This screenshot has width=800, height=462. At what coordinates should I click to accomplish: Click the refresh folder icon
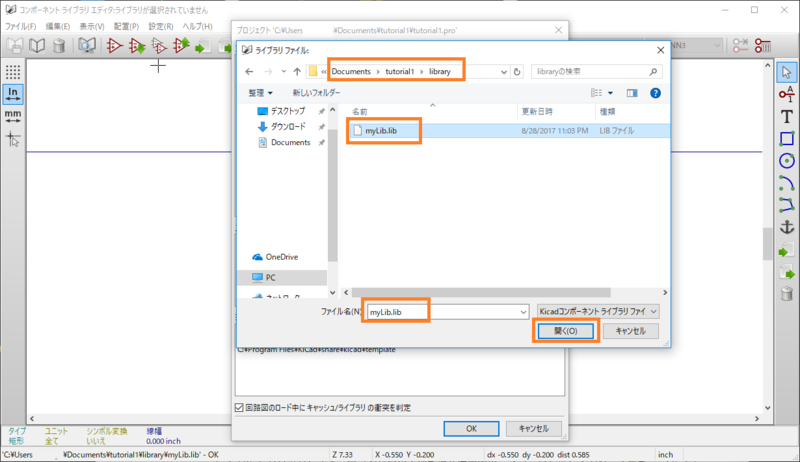[x=517, y=72]
